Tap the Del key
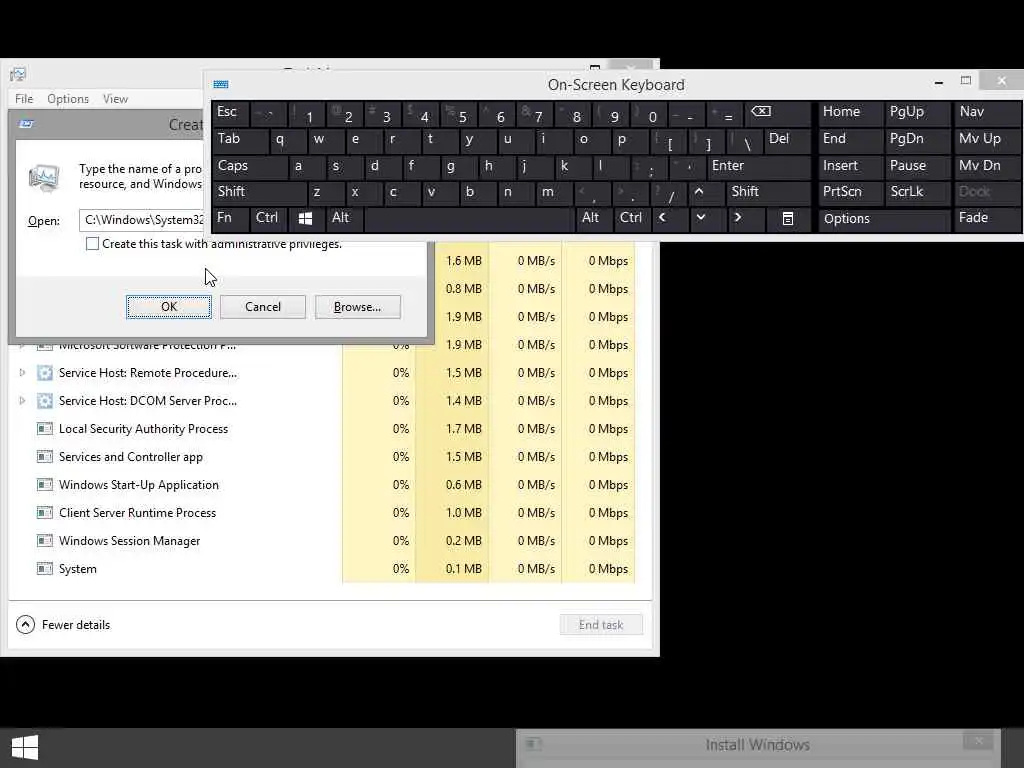The height and width of the screenshot is (768, 1024). (x=788, y=139)
